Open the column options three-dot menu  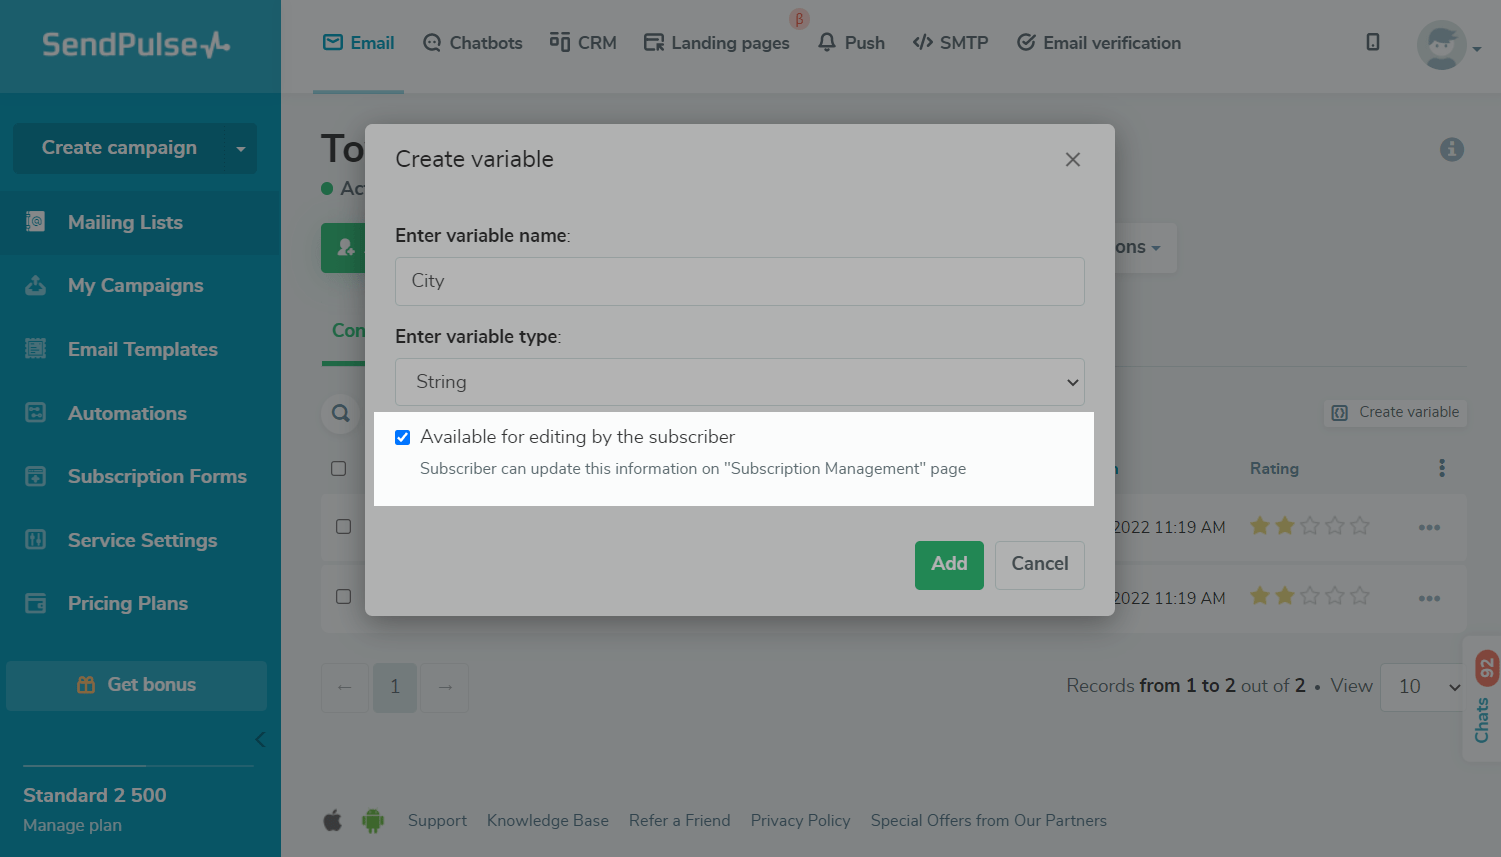[1441, 468]
